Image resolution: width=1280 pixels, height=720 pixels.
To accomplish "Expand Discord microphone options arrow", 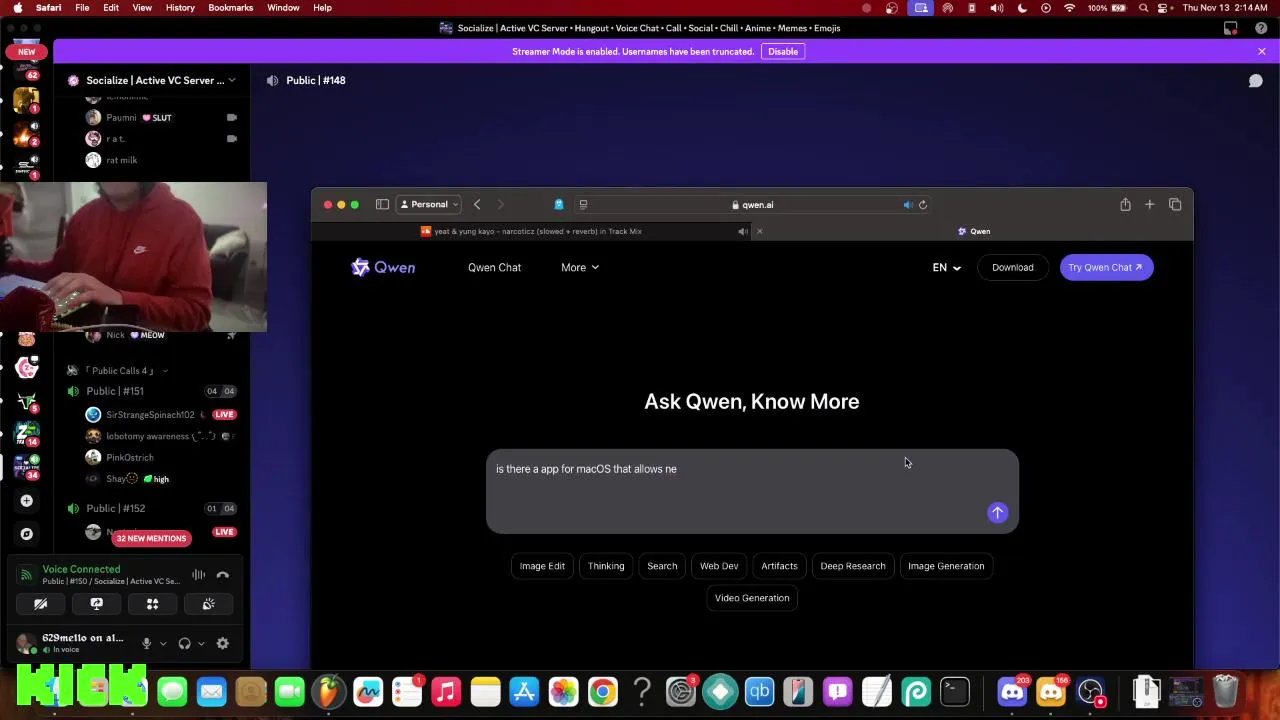I will point(161,643).
